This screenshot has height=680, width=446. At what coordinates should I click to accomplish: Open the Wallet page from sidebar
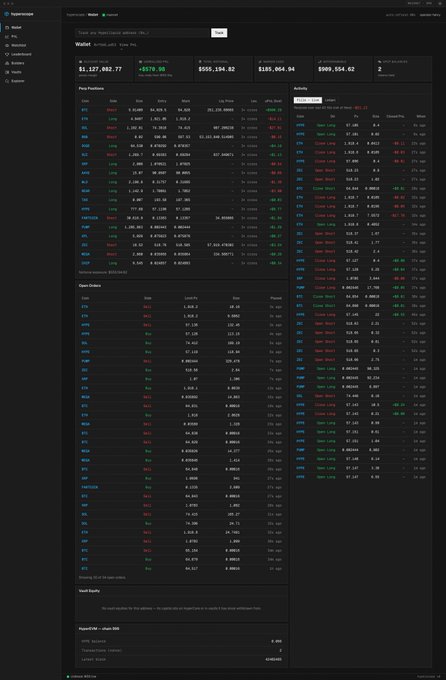(x=30, y=27)
